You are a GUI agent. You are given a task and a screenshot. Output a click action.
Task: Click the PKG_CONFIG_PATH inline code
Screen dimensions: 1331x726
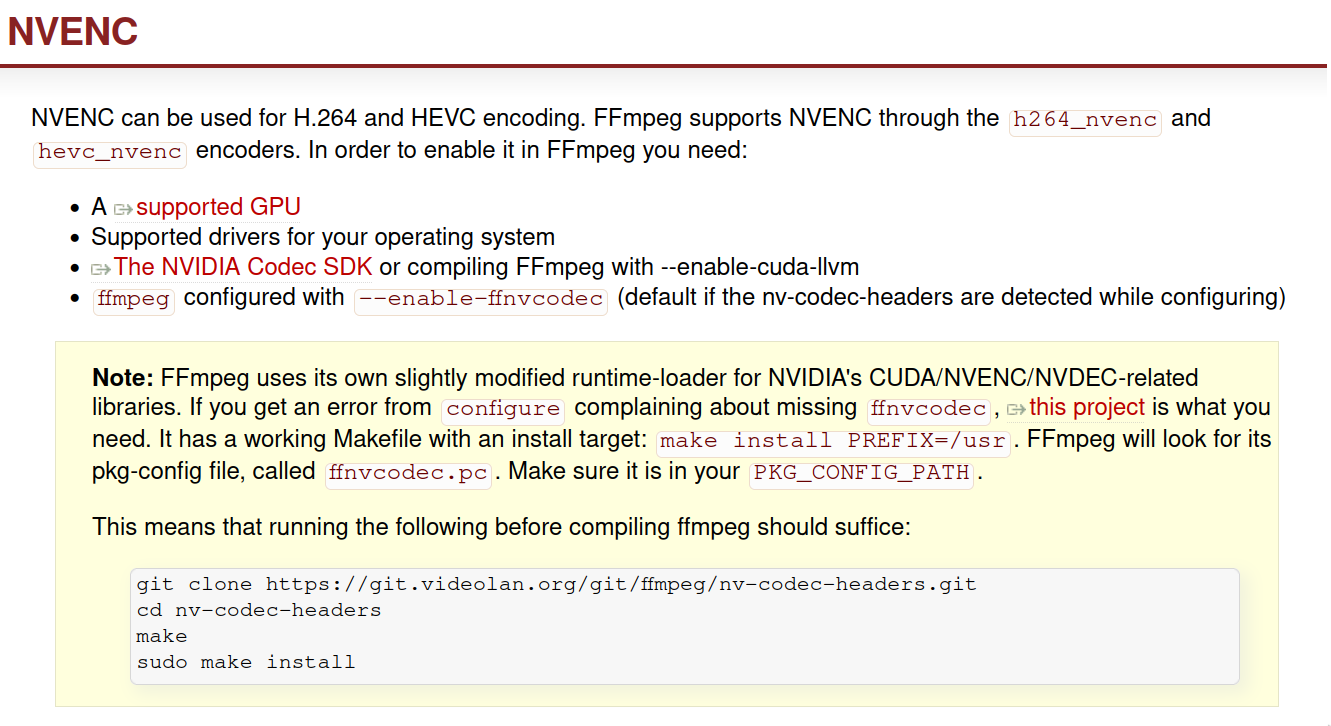(861, 473)
